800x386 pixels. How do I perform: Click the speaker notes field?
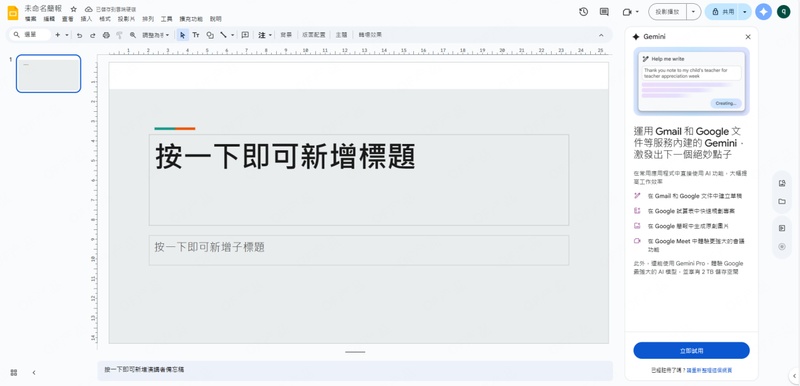[x=355, y=370]
